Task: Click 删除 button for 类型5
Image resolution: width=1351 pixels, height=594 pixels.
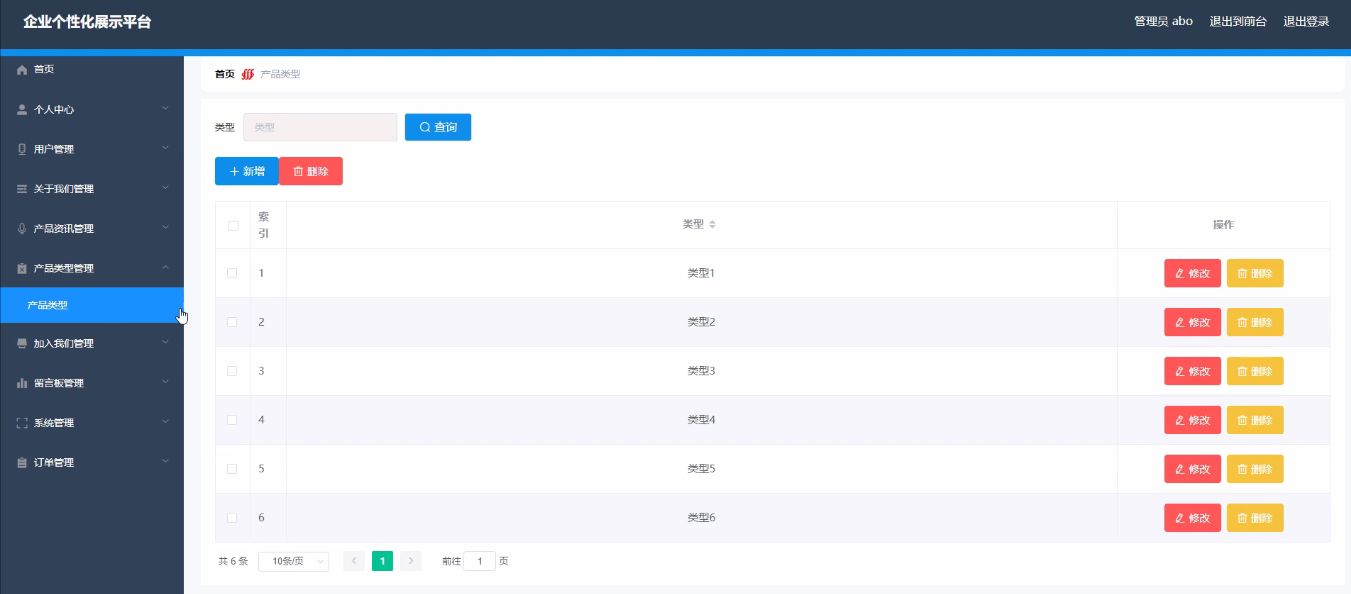Action: tap(1255, 469)
